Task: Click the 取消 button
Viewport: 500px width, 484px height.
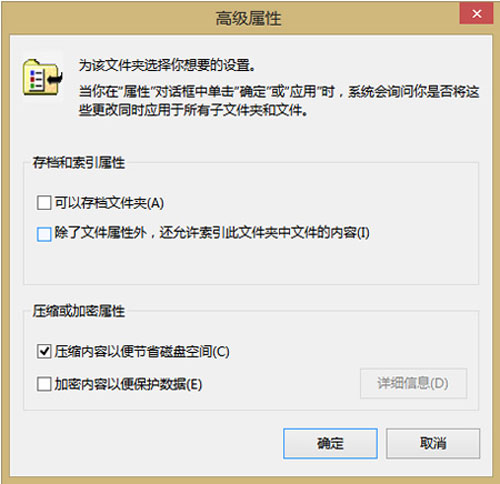Action: pos(433,443)
